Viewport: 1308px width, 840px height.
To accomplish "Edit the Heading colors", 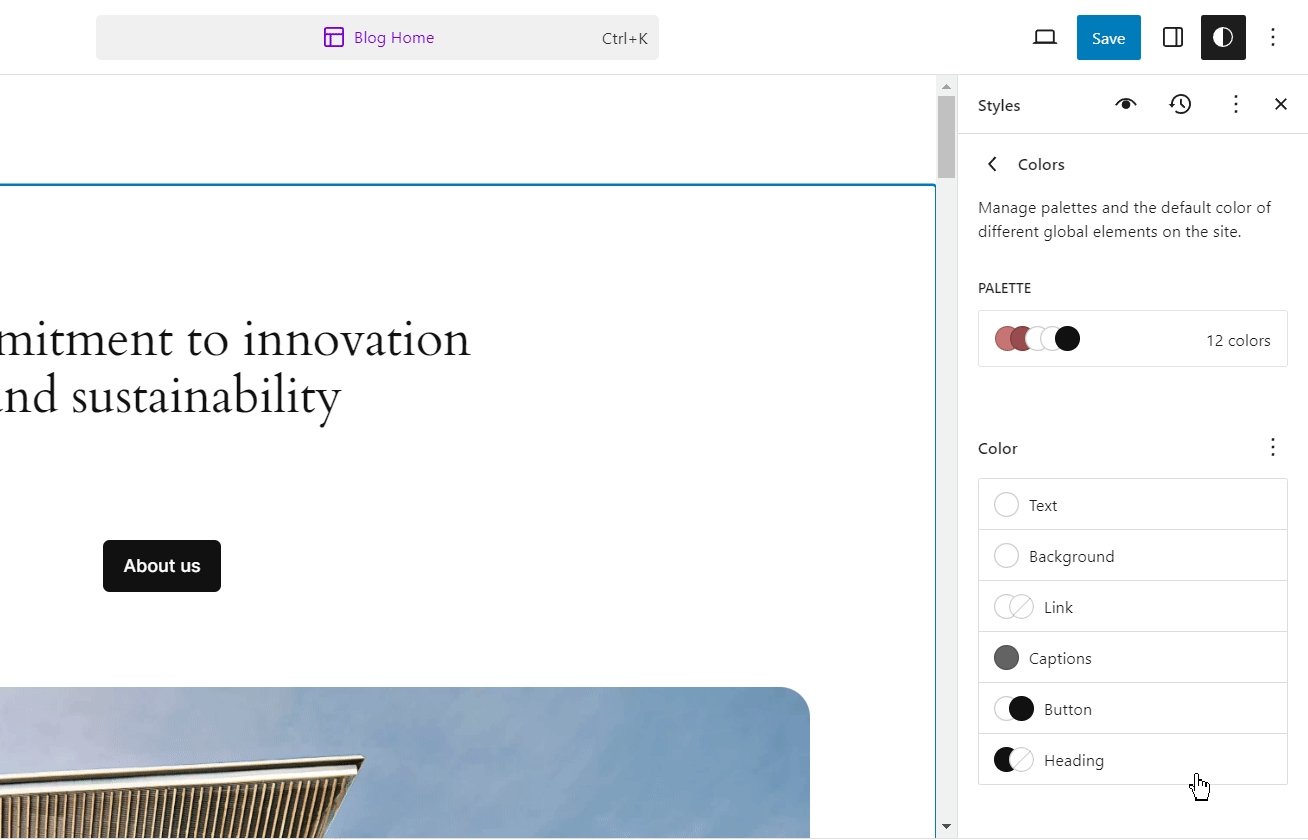I will tap(1132, 760).
